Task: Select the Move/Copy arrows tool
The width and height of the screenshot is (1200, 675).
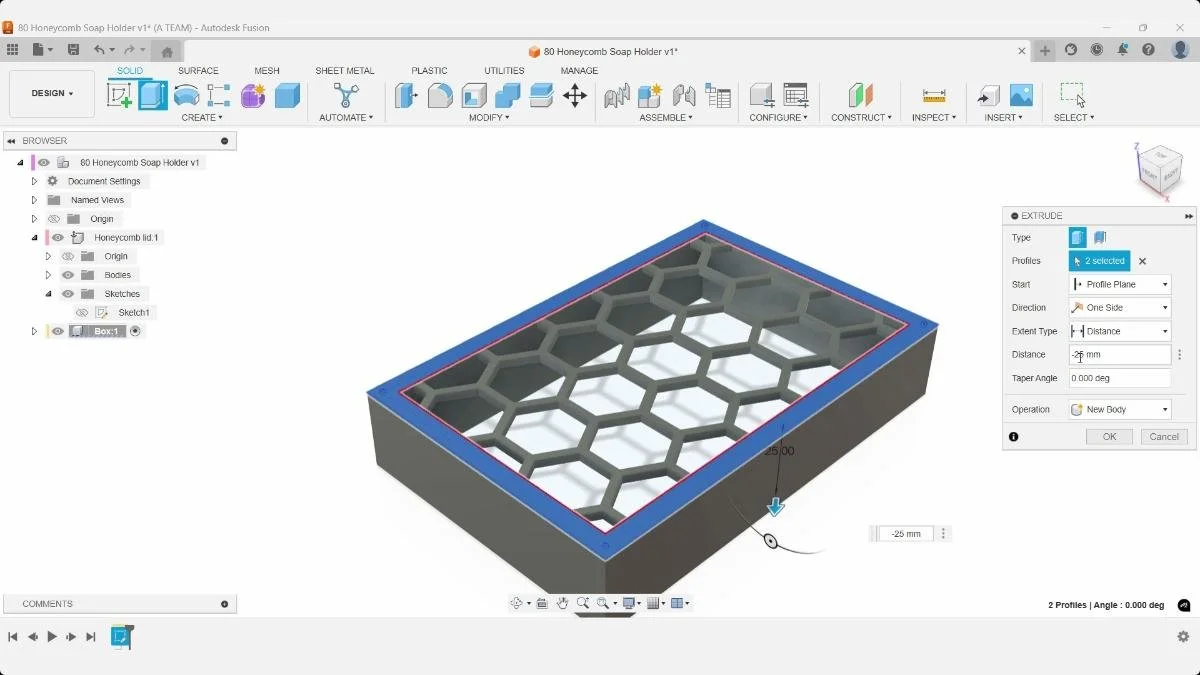Action: coord(575,95)
